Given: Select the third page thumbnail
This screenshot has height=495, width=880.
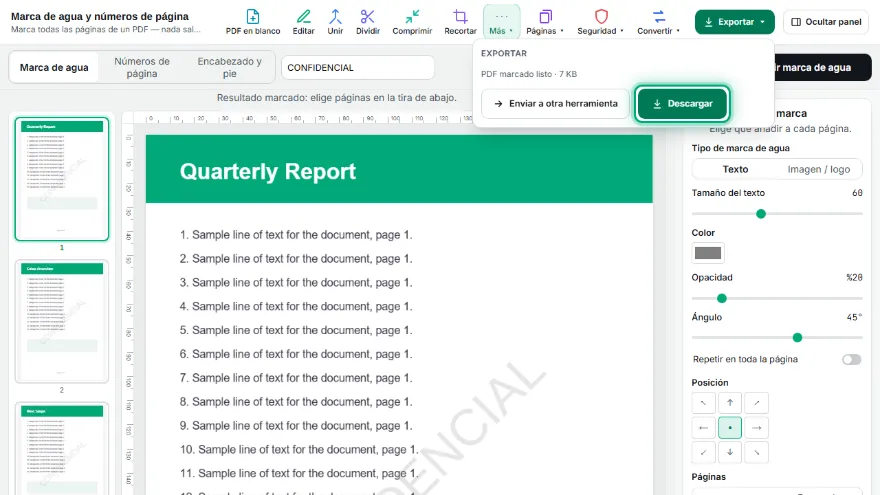Looking at the screenshot, I should point(62,448).
